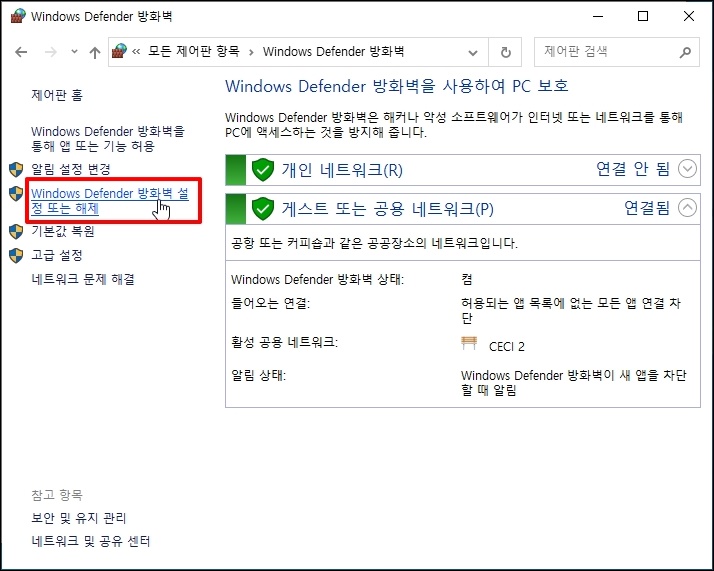Click the firewall icon in address bar
Viewport: 714px width, 571px height.
click(119, 51)
